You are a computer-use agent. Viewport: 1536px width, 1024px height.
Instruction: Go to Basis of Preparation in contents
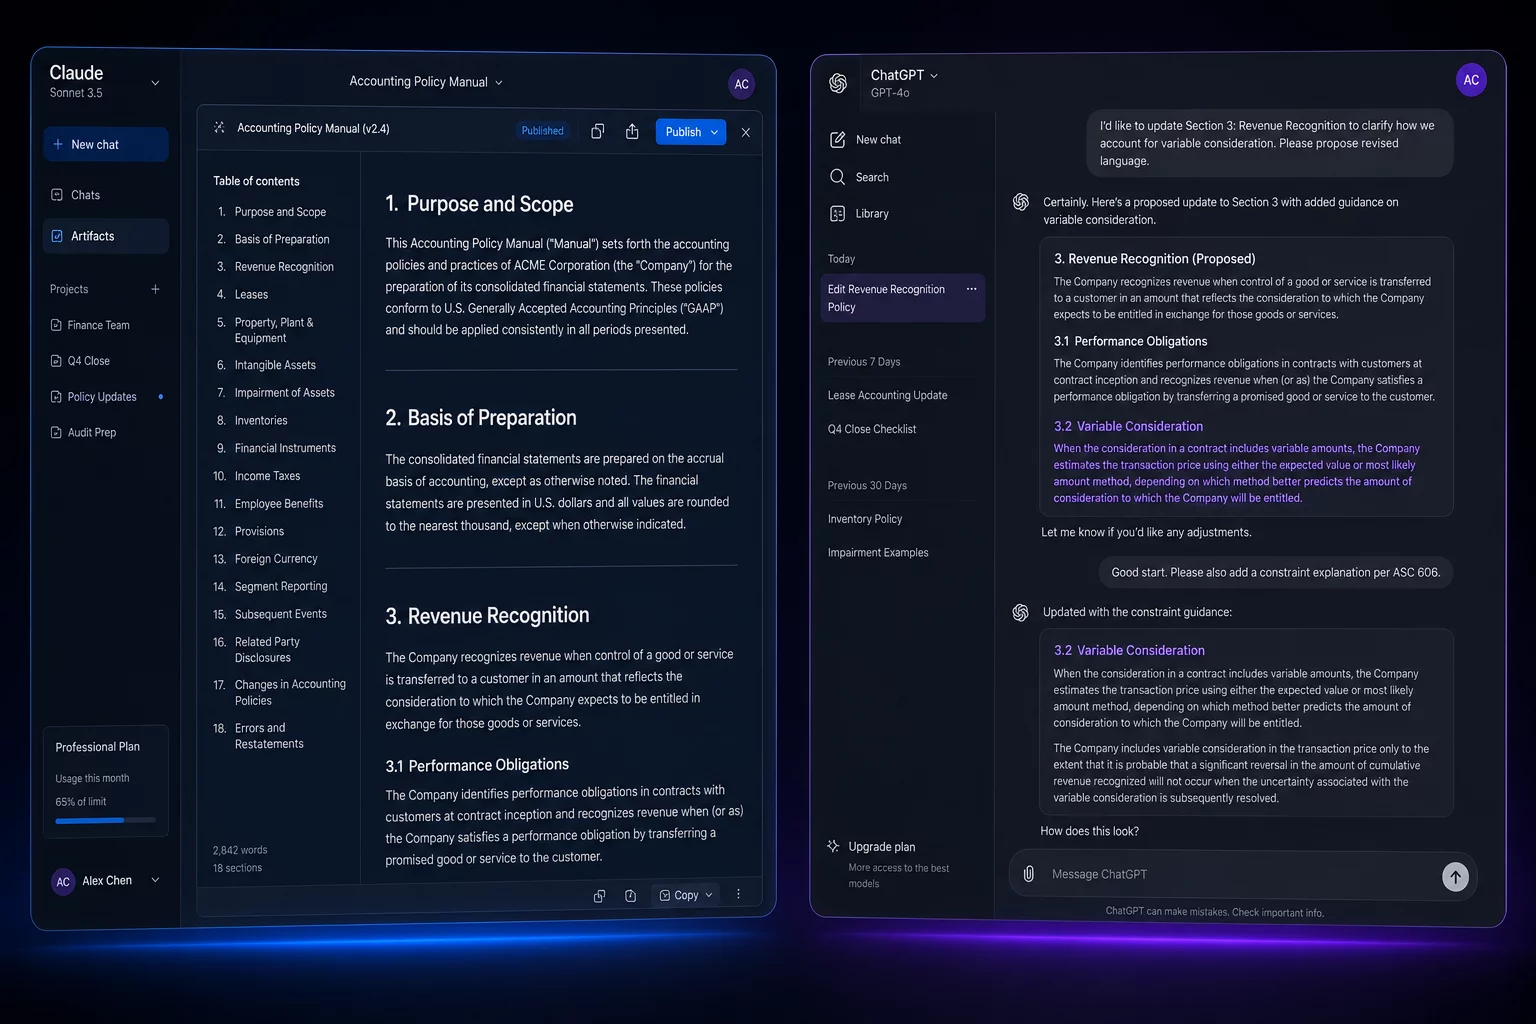click(x=282, y=240)
